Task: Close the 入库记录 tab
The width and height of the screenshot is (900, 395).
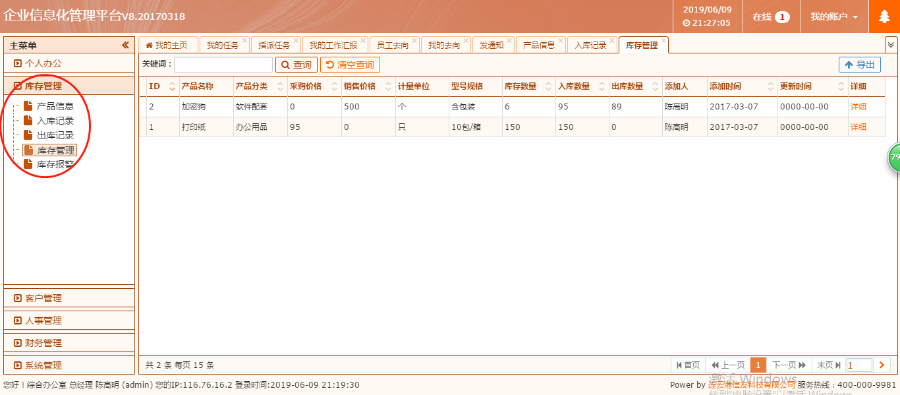Action: point(612,41)
